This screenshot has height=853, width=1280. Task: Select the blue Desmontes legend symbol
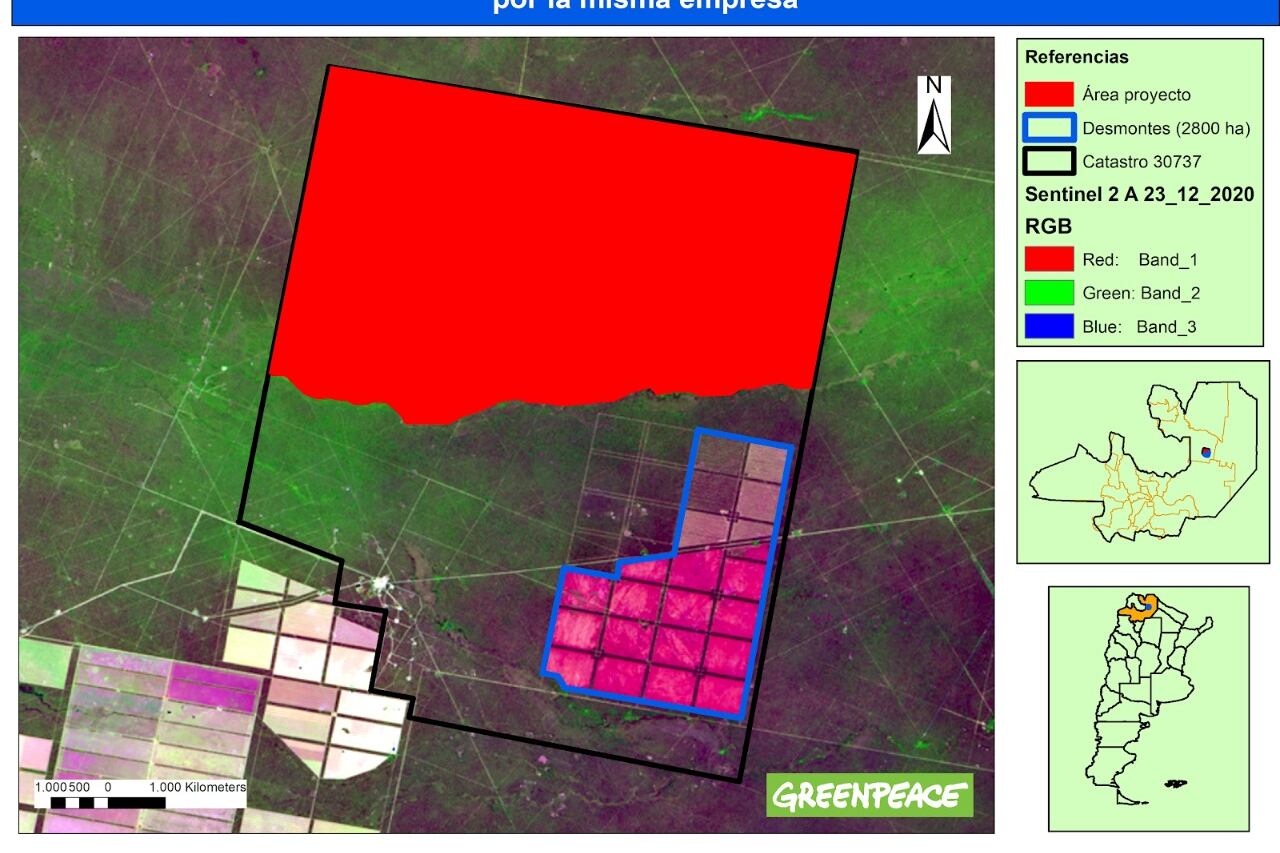click(x=1049, y=127)
